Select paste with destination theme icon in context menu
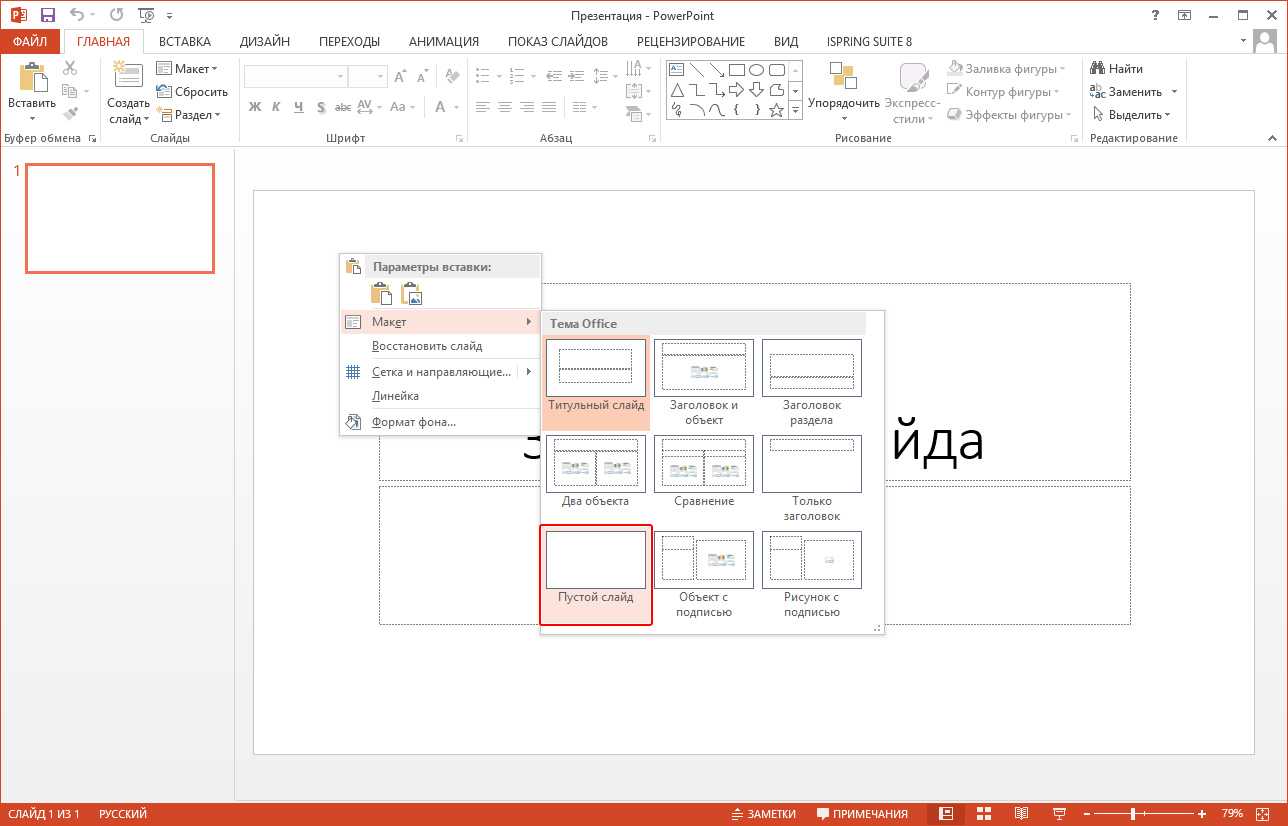 (x=381, y=293)
